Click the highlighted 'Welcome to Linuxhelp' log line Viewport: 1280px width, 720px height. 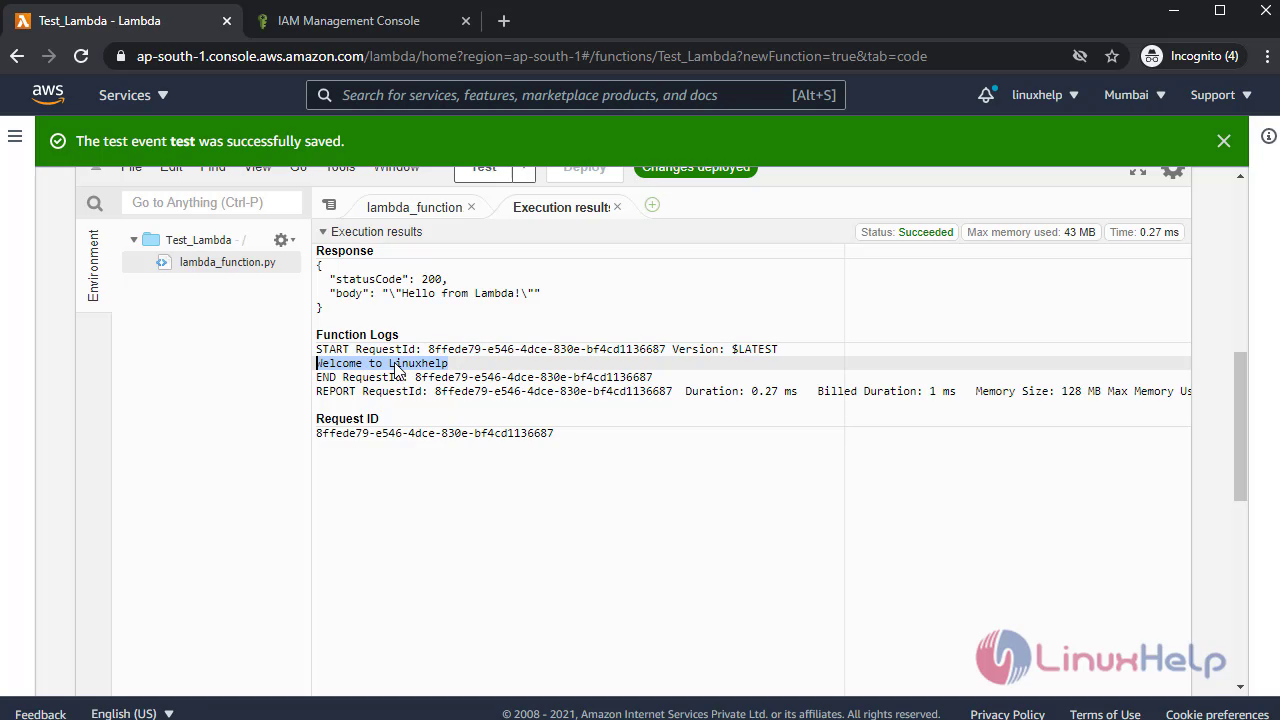[382, 363]
